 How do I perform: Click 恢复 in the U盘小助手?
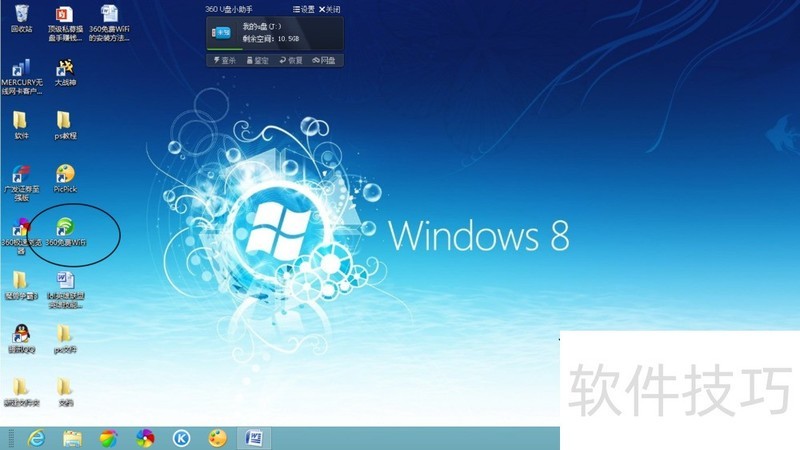click(x=291, y=60)
